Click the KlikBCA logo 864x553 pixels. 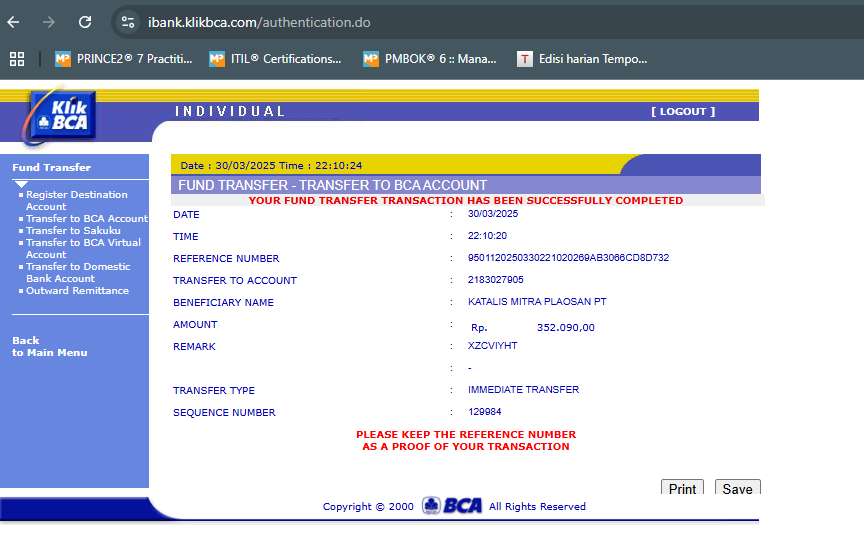pyautogui.click(x=60, y=117)
